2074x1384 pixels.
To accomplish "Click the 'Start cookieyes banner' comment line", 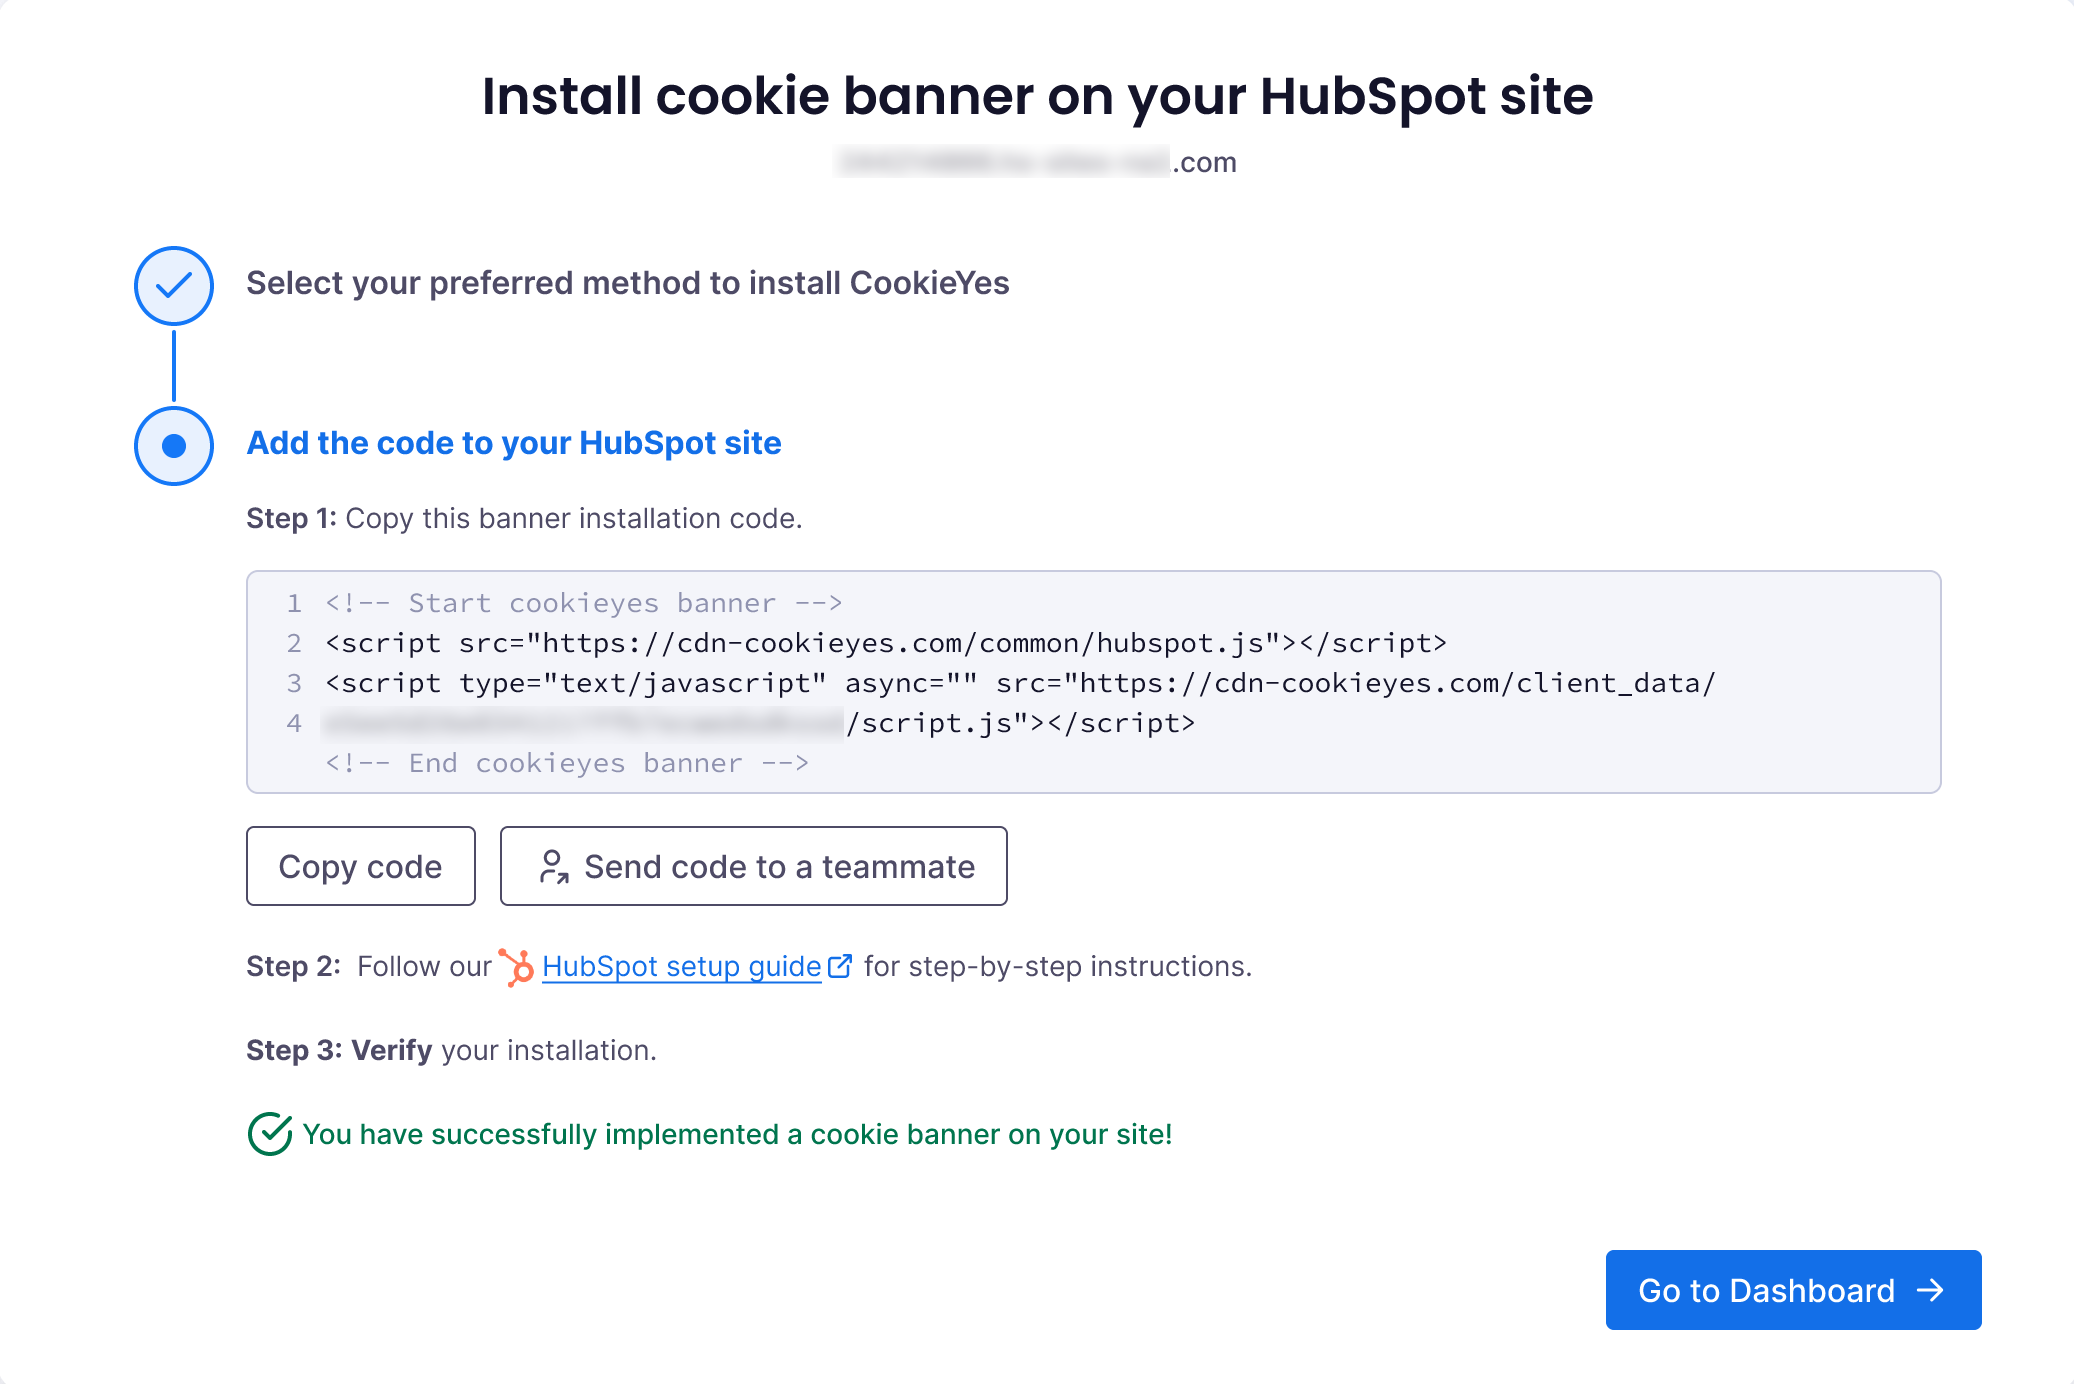I will (584, 603).
